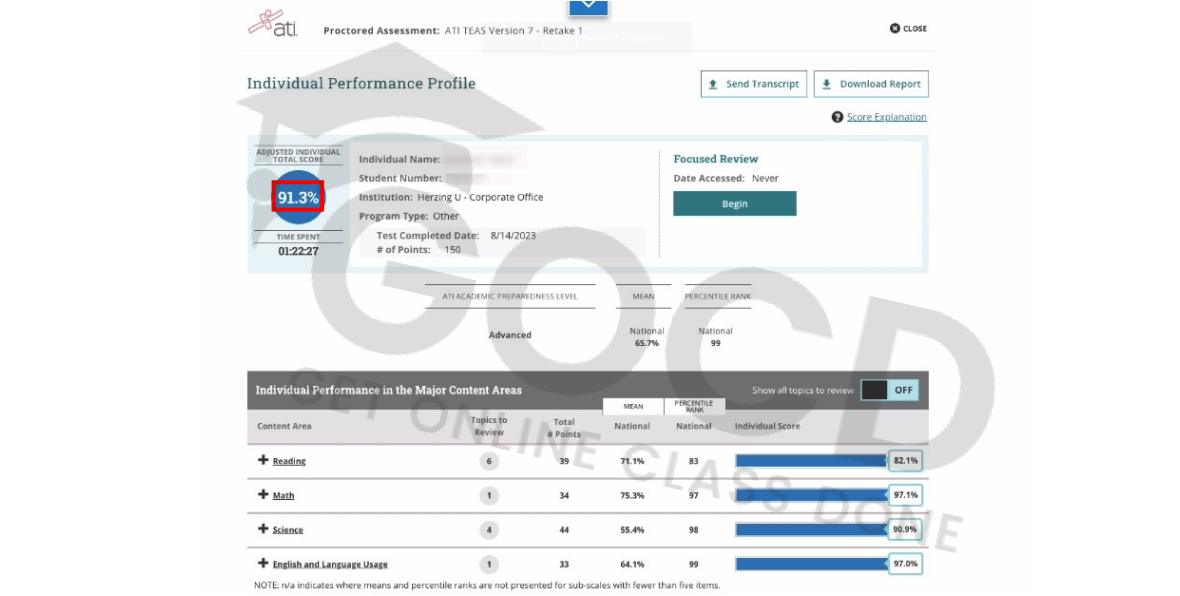Expand the Science content area row
This screenshot has width=1180, height=596.
pyautogui.click(x=264, y=529)
